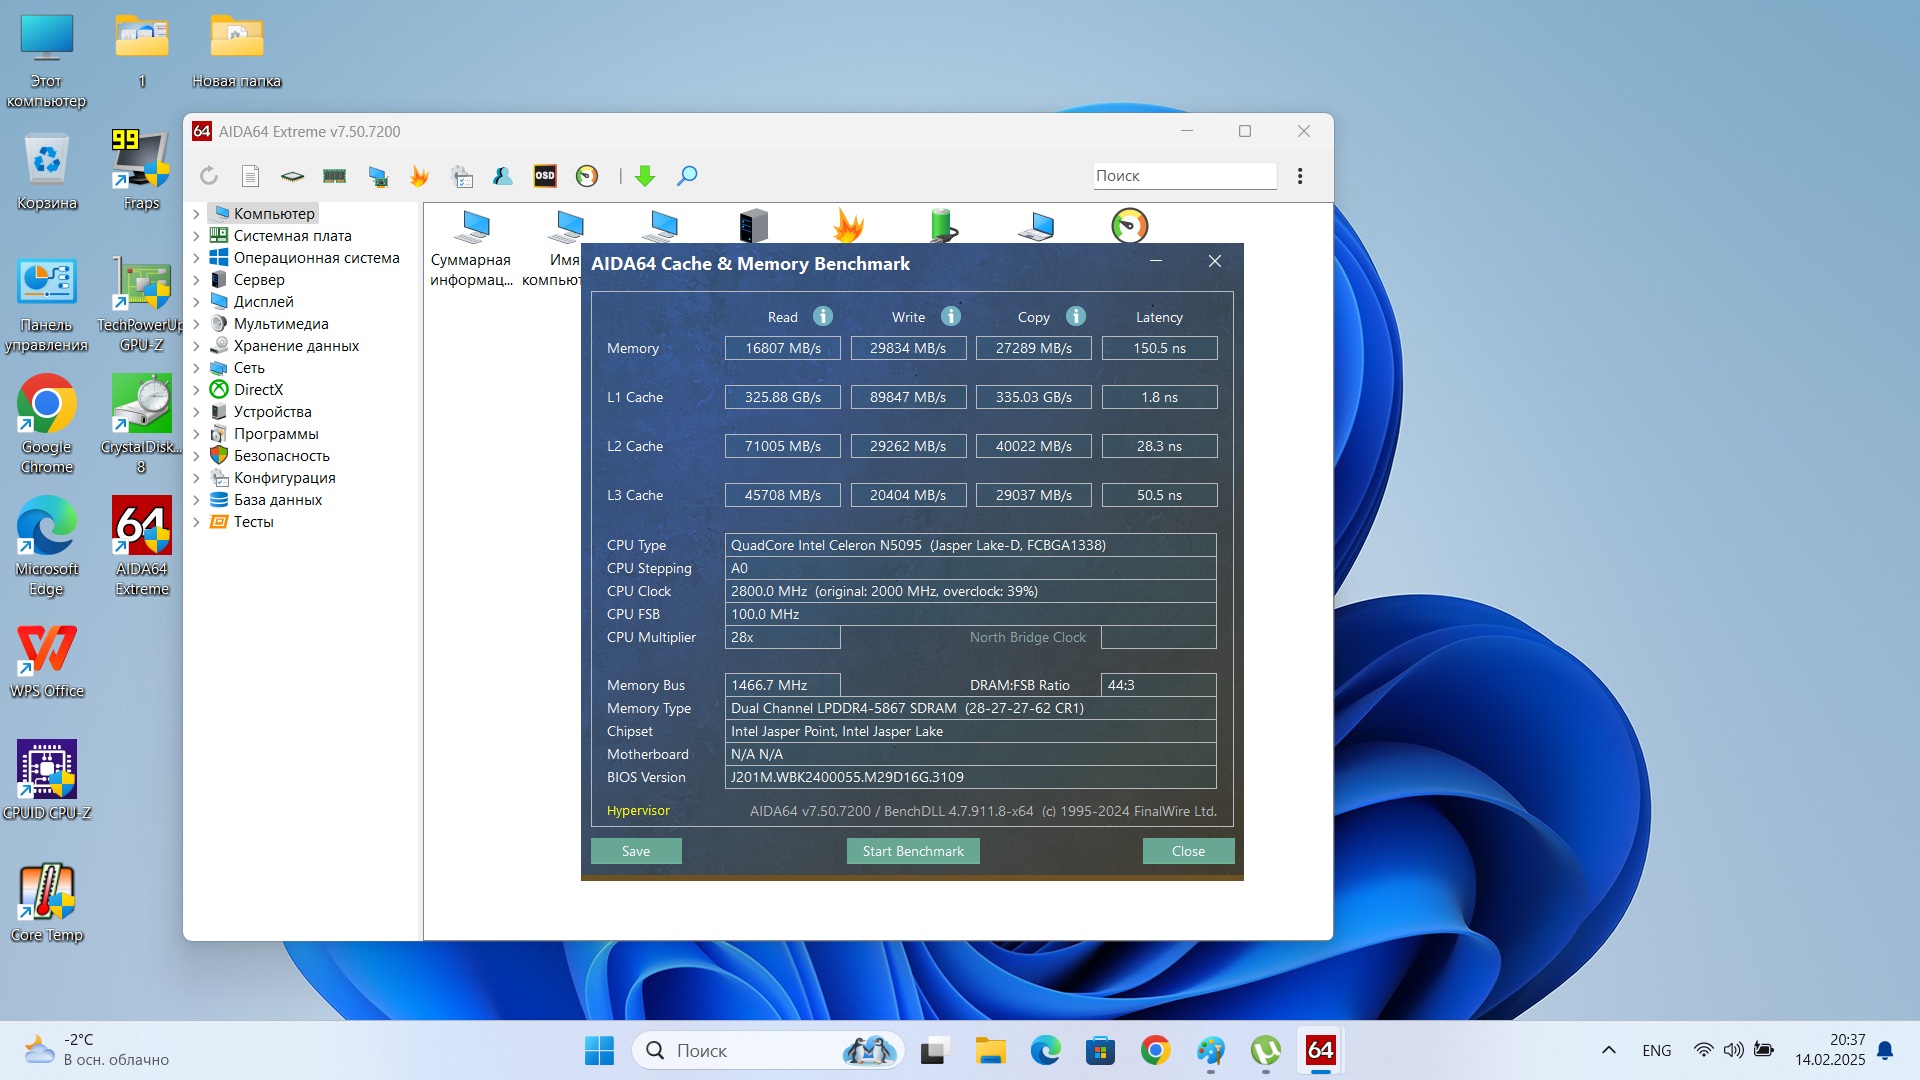Launch the flame stability test icon
1920x1080 pixels.
point(419,176)
